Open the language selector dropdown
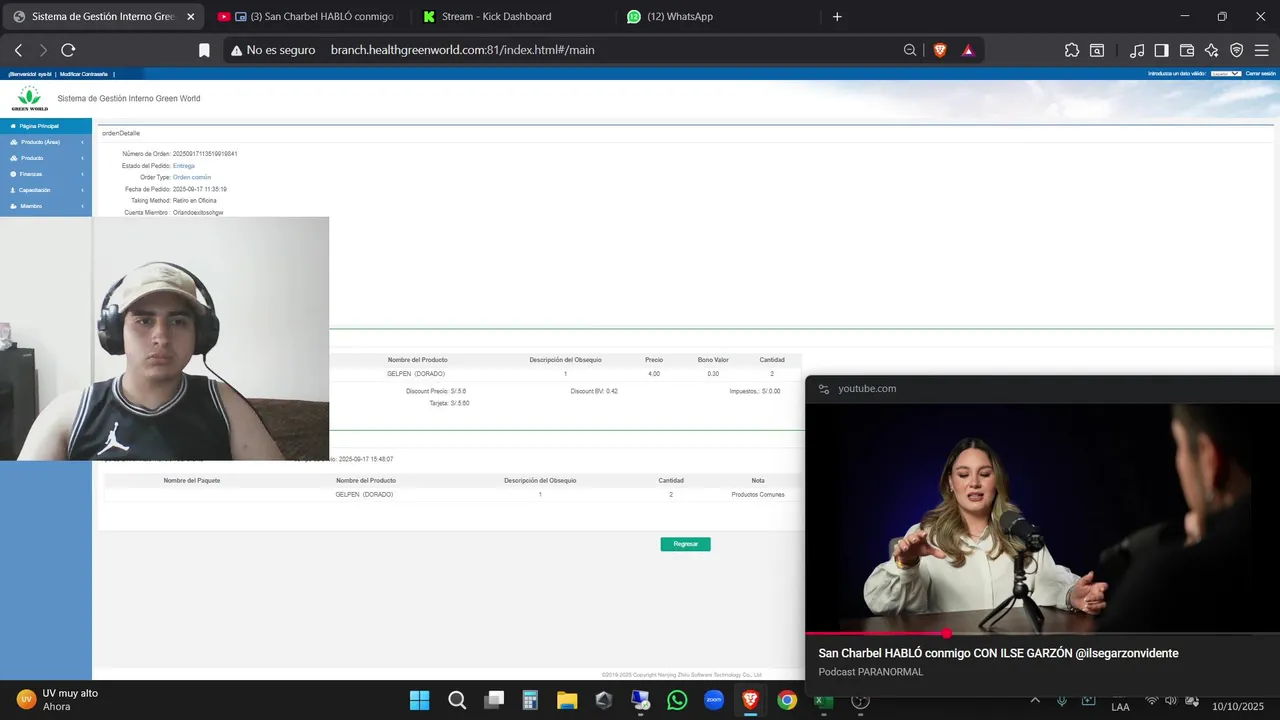Viewport: 1280px width, 720px height. click(x=1226, y=73)
